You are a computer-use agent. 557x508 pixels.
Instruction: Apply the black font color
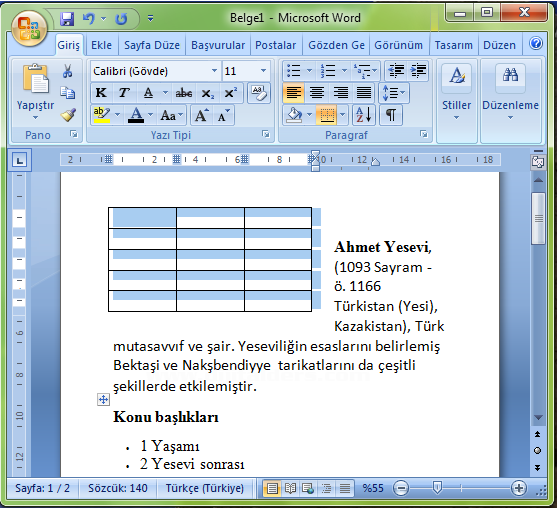tap(136, 115)
